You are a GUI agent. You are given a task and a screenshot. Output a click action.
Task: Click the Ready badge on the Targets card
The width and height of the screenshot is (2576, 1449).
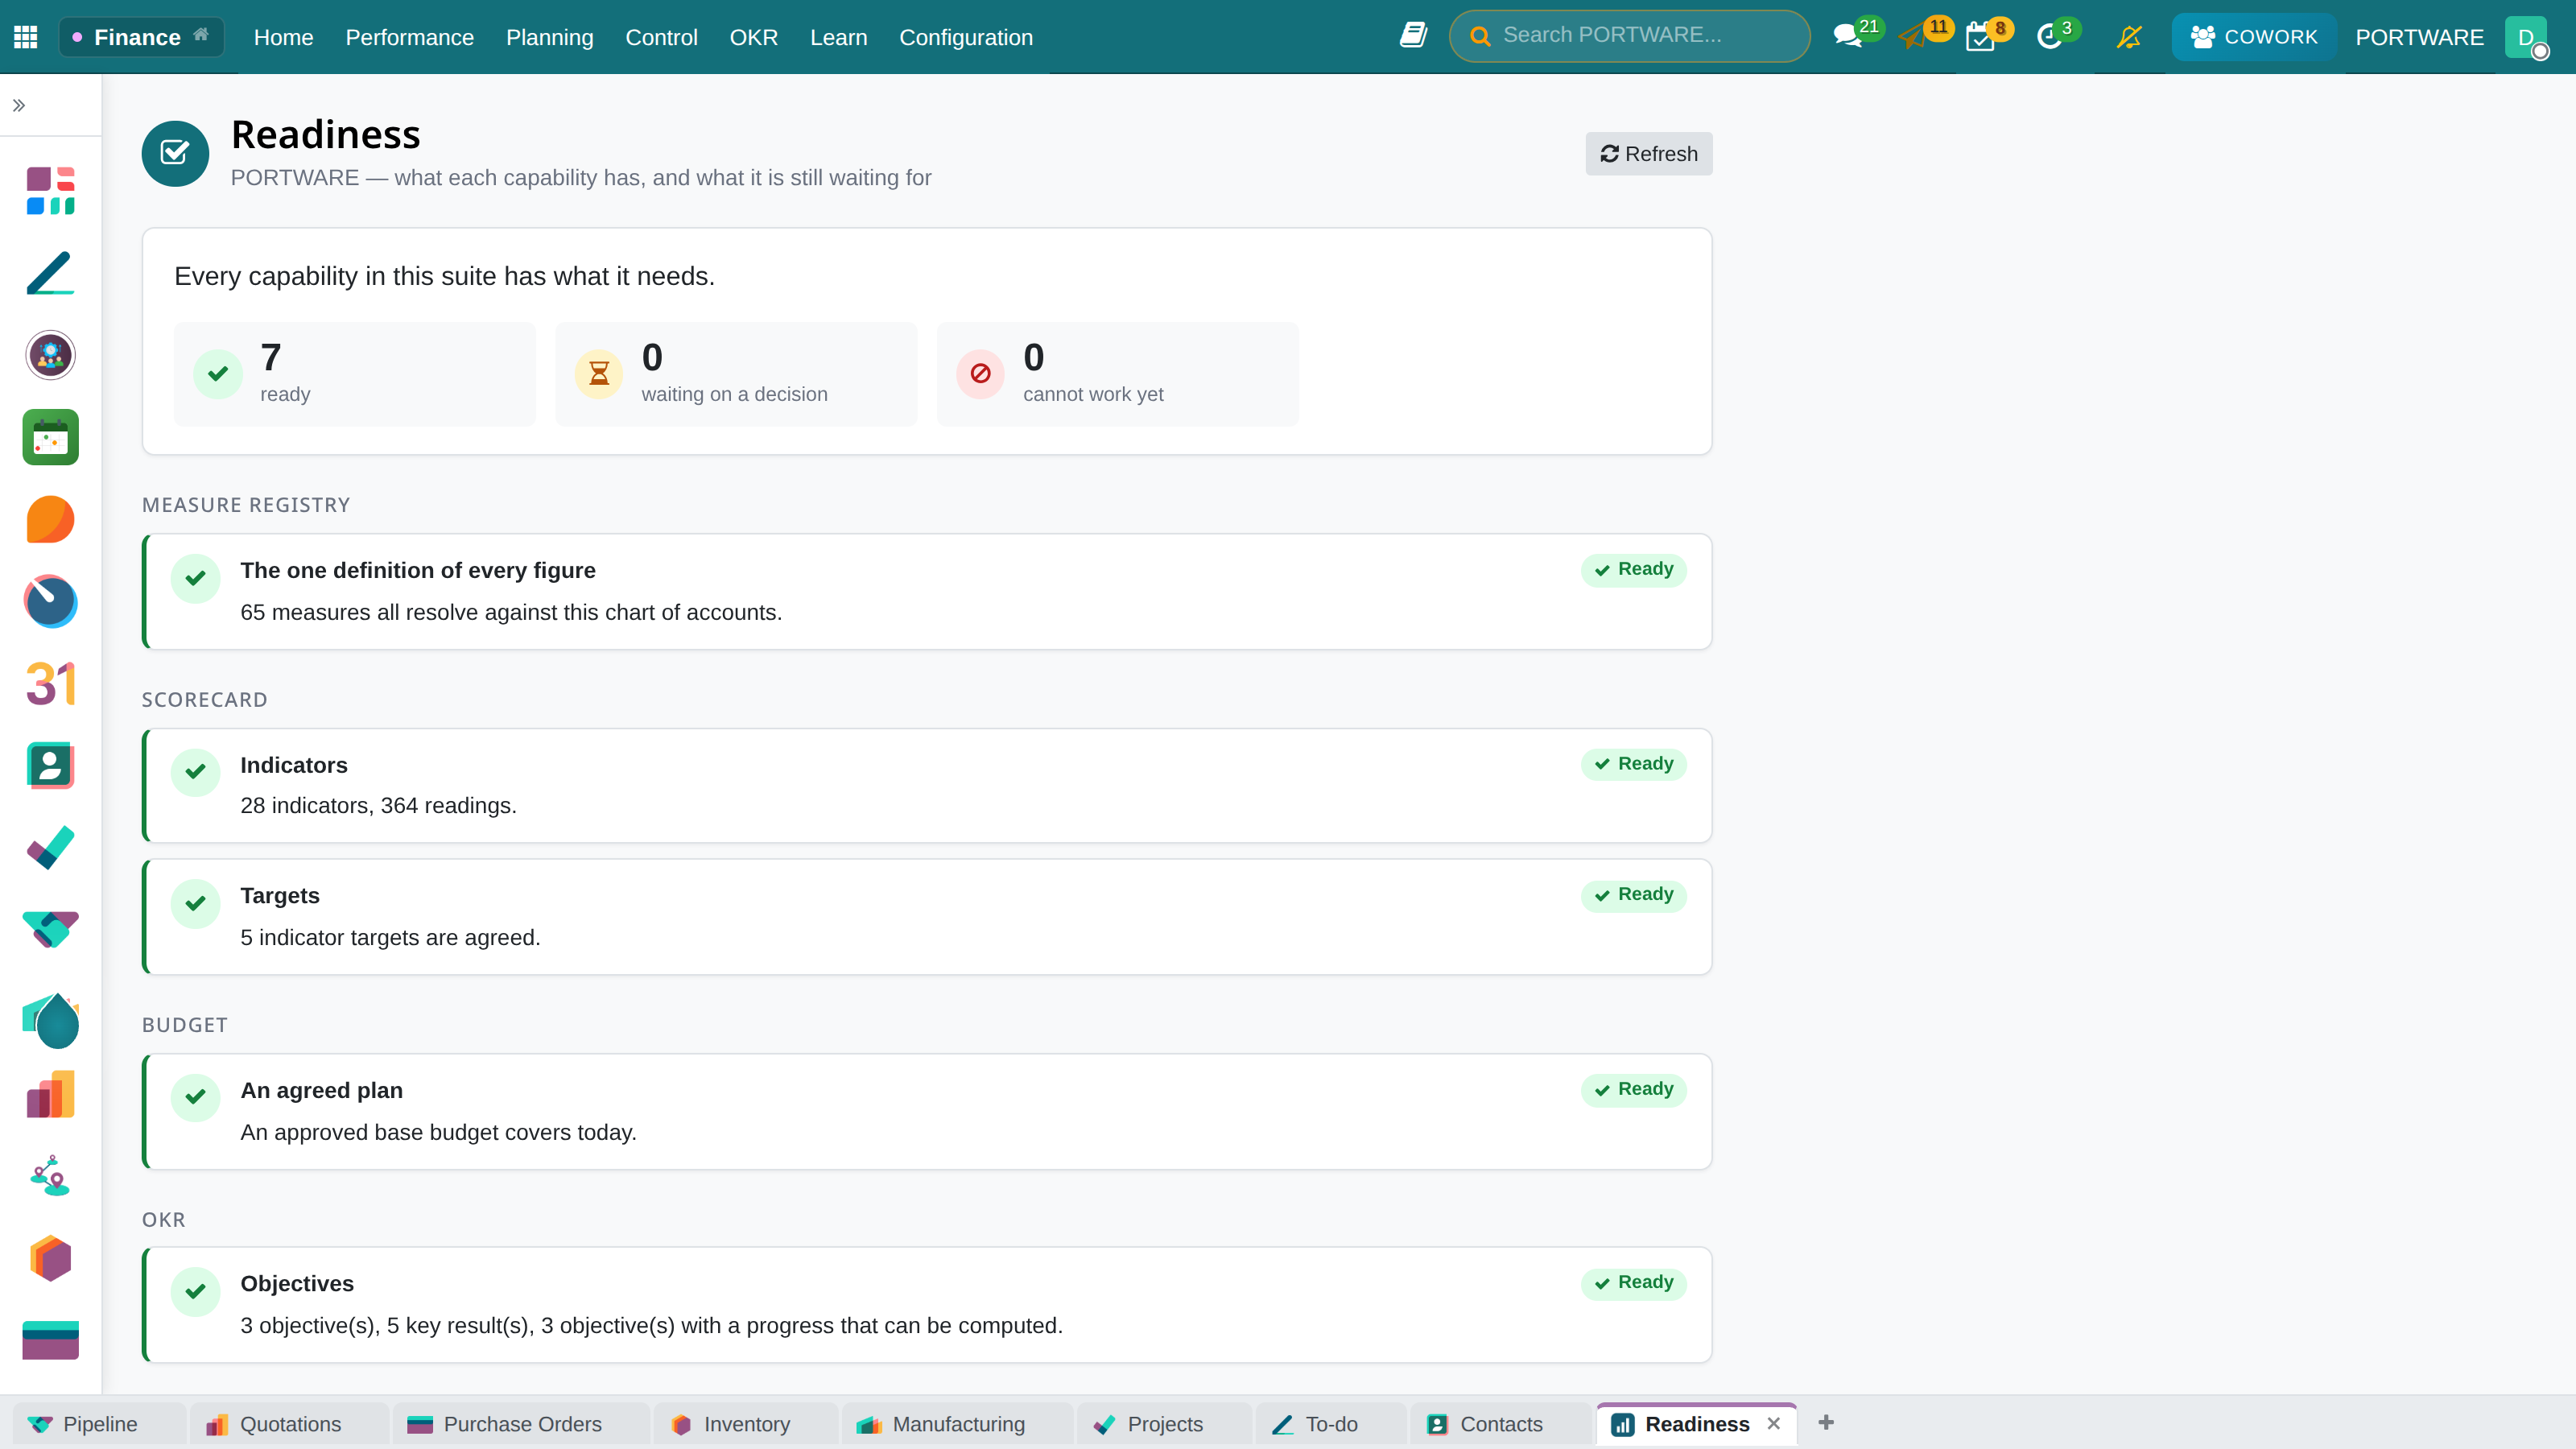1633,894
